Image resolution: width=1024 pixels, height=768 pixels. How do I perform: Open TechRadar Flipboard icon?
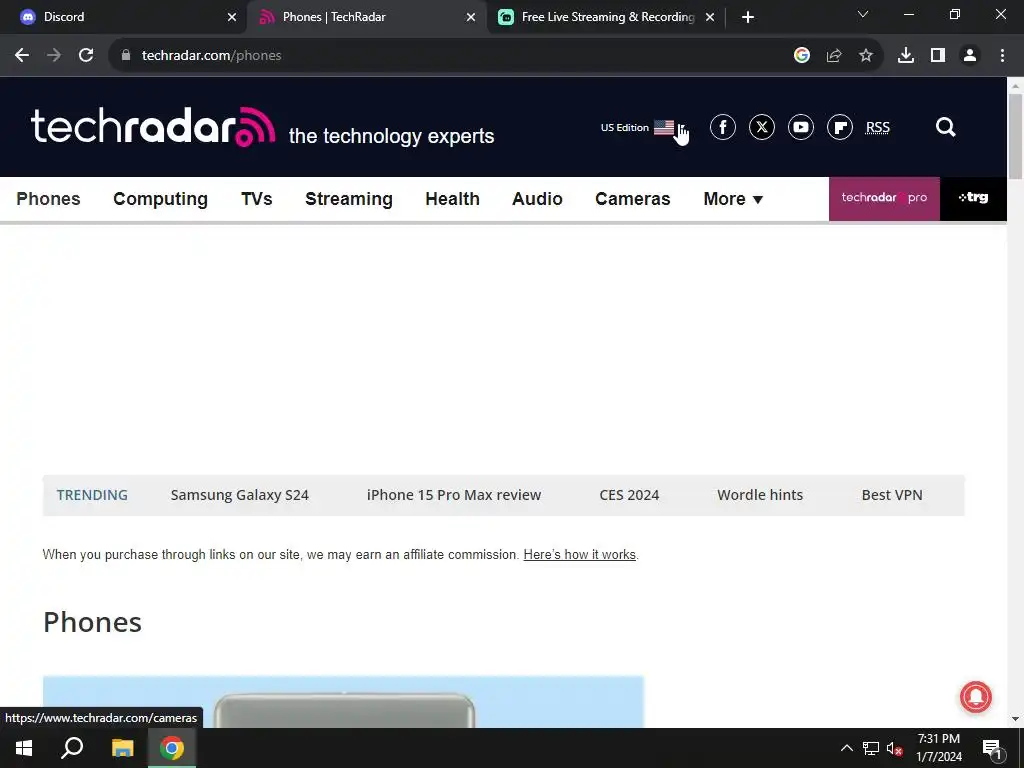coord(840,127)
